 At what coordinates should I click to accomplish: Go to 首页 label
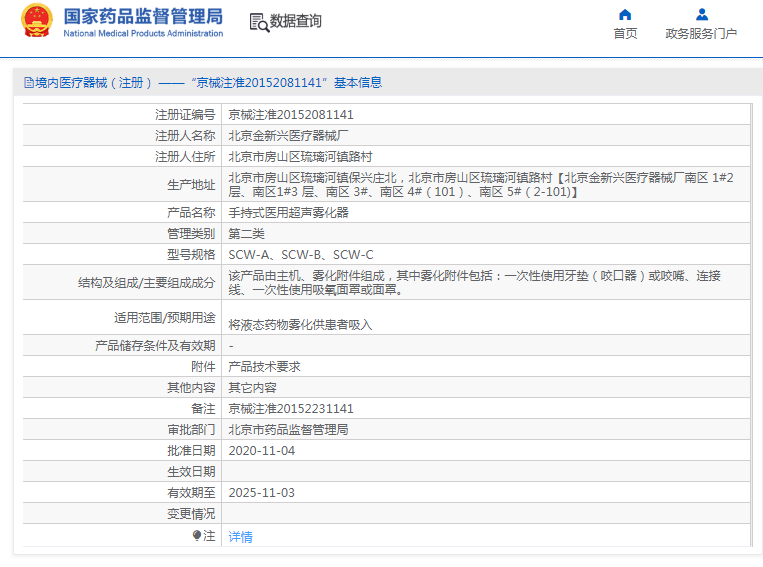625,33
